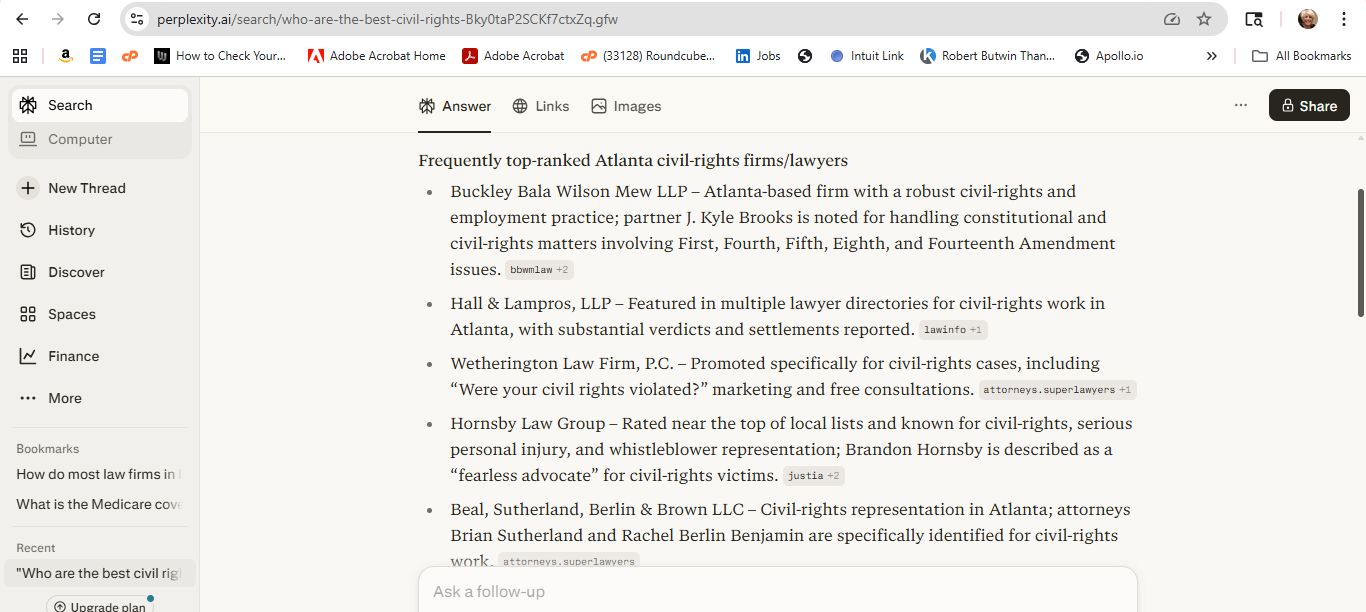Open site information icon in address bar

coord(138,19)
